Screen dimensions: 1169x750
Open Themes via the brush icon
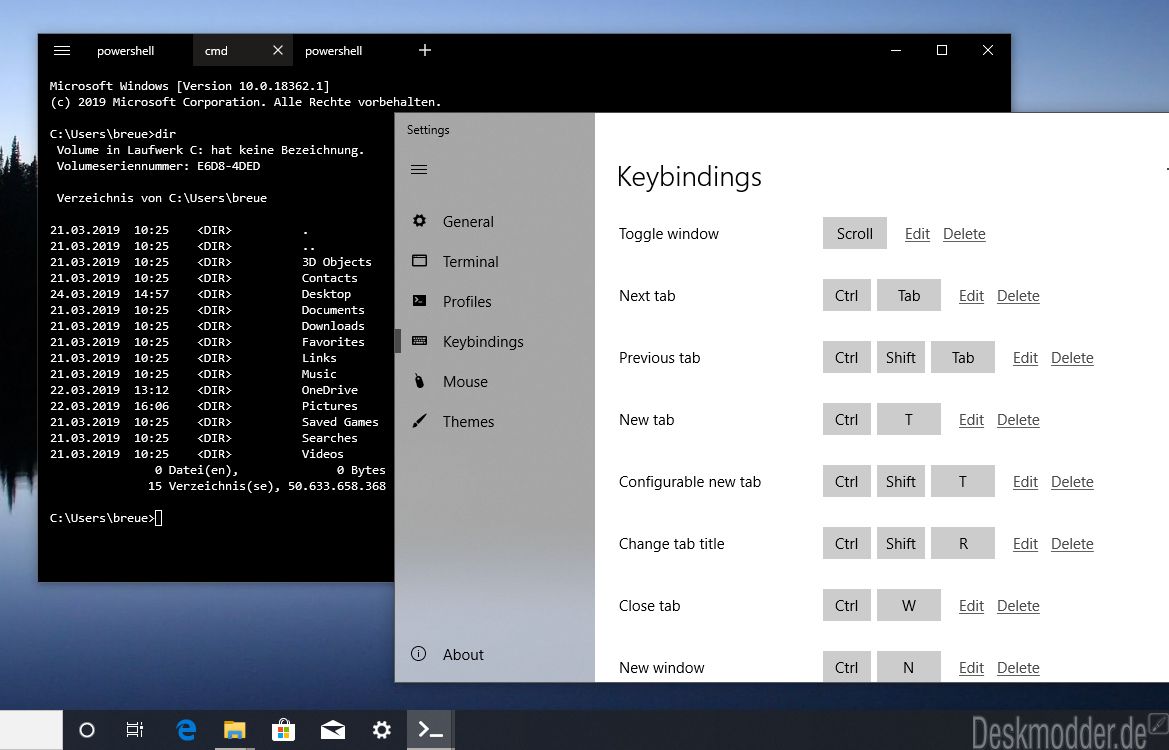(x=420, y=421)
